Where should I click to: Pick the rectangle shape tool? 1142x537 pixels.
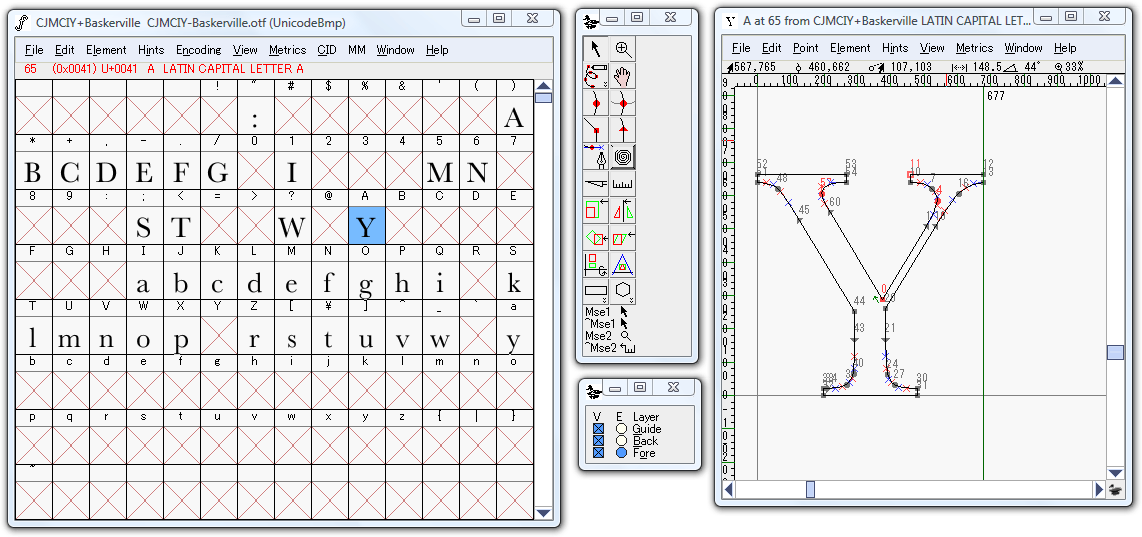[x=596, y=292]
